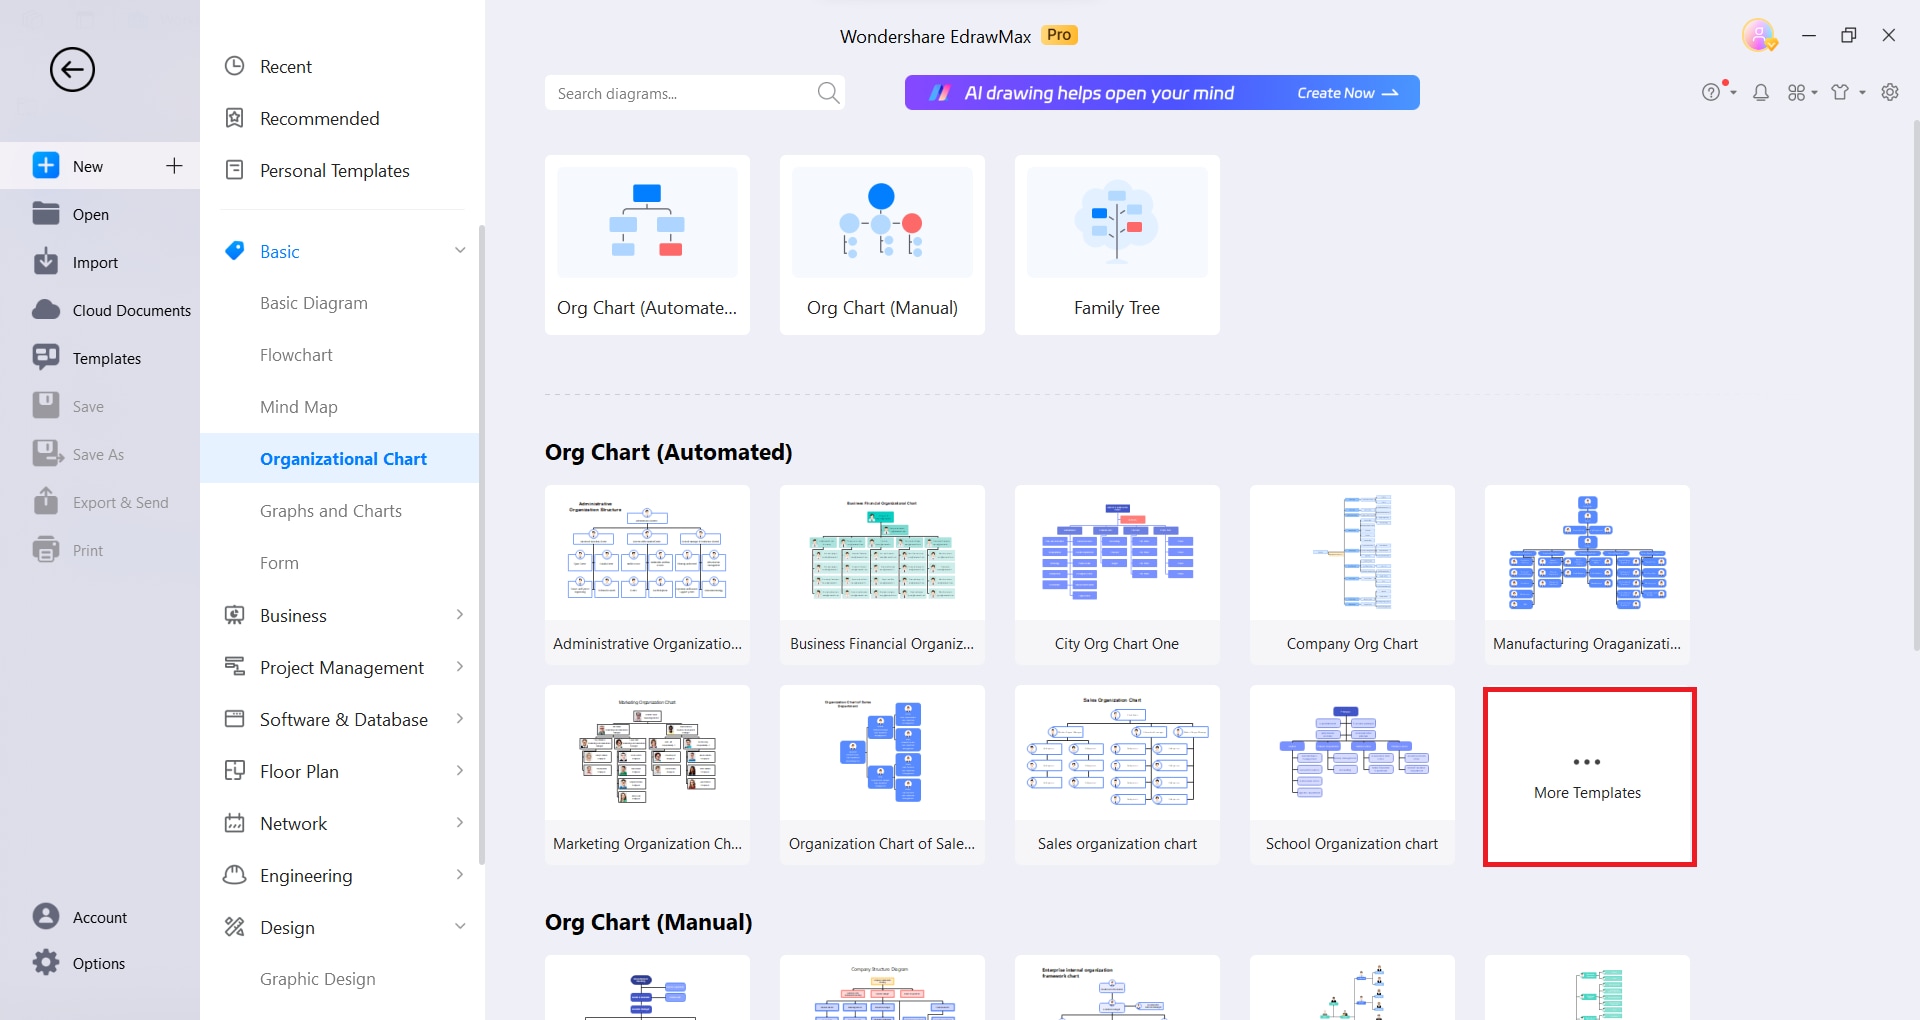Open Manufacturing Organization template
This screenshot has width=1920, height=1020.
tap(1587, 575)
